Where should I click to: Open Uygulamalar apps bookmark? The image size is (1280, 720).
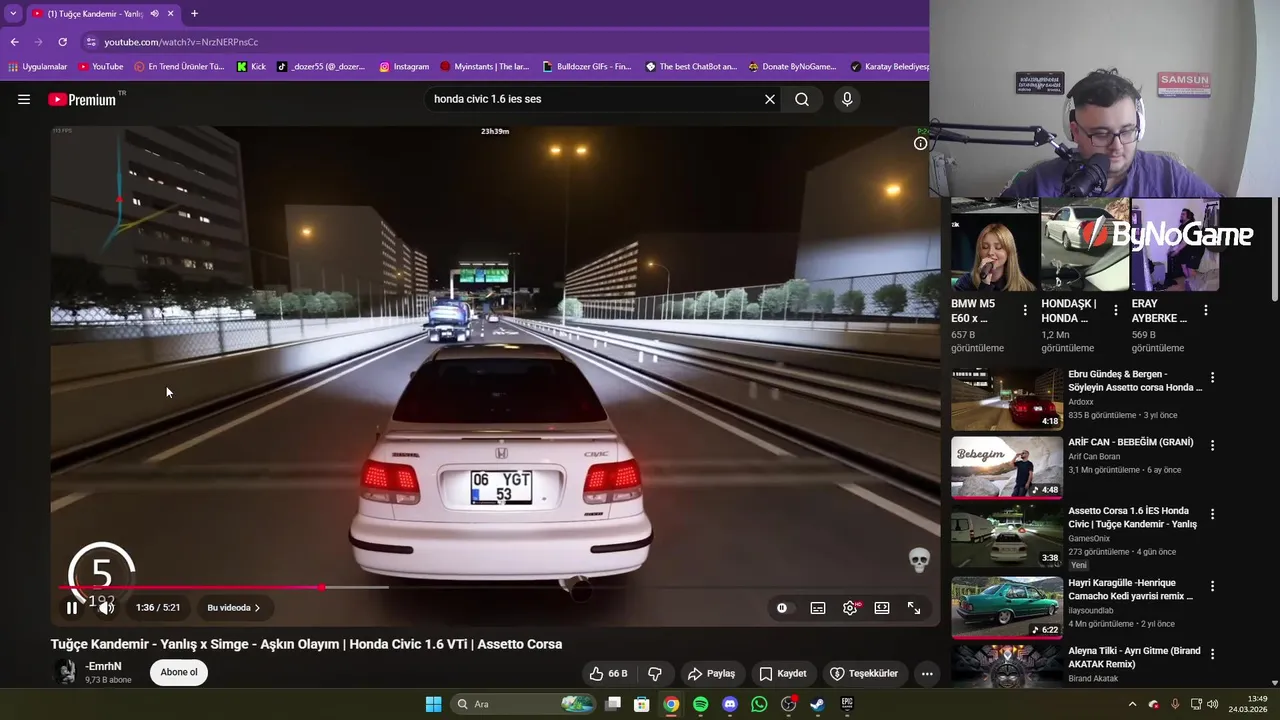click(38, 67)
